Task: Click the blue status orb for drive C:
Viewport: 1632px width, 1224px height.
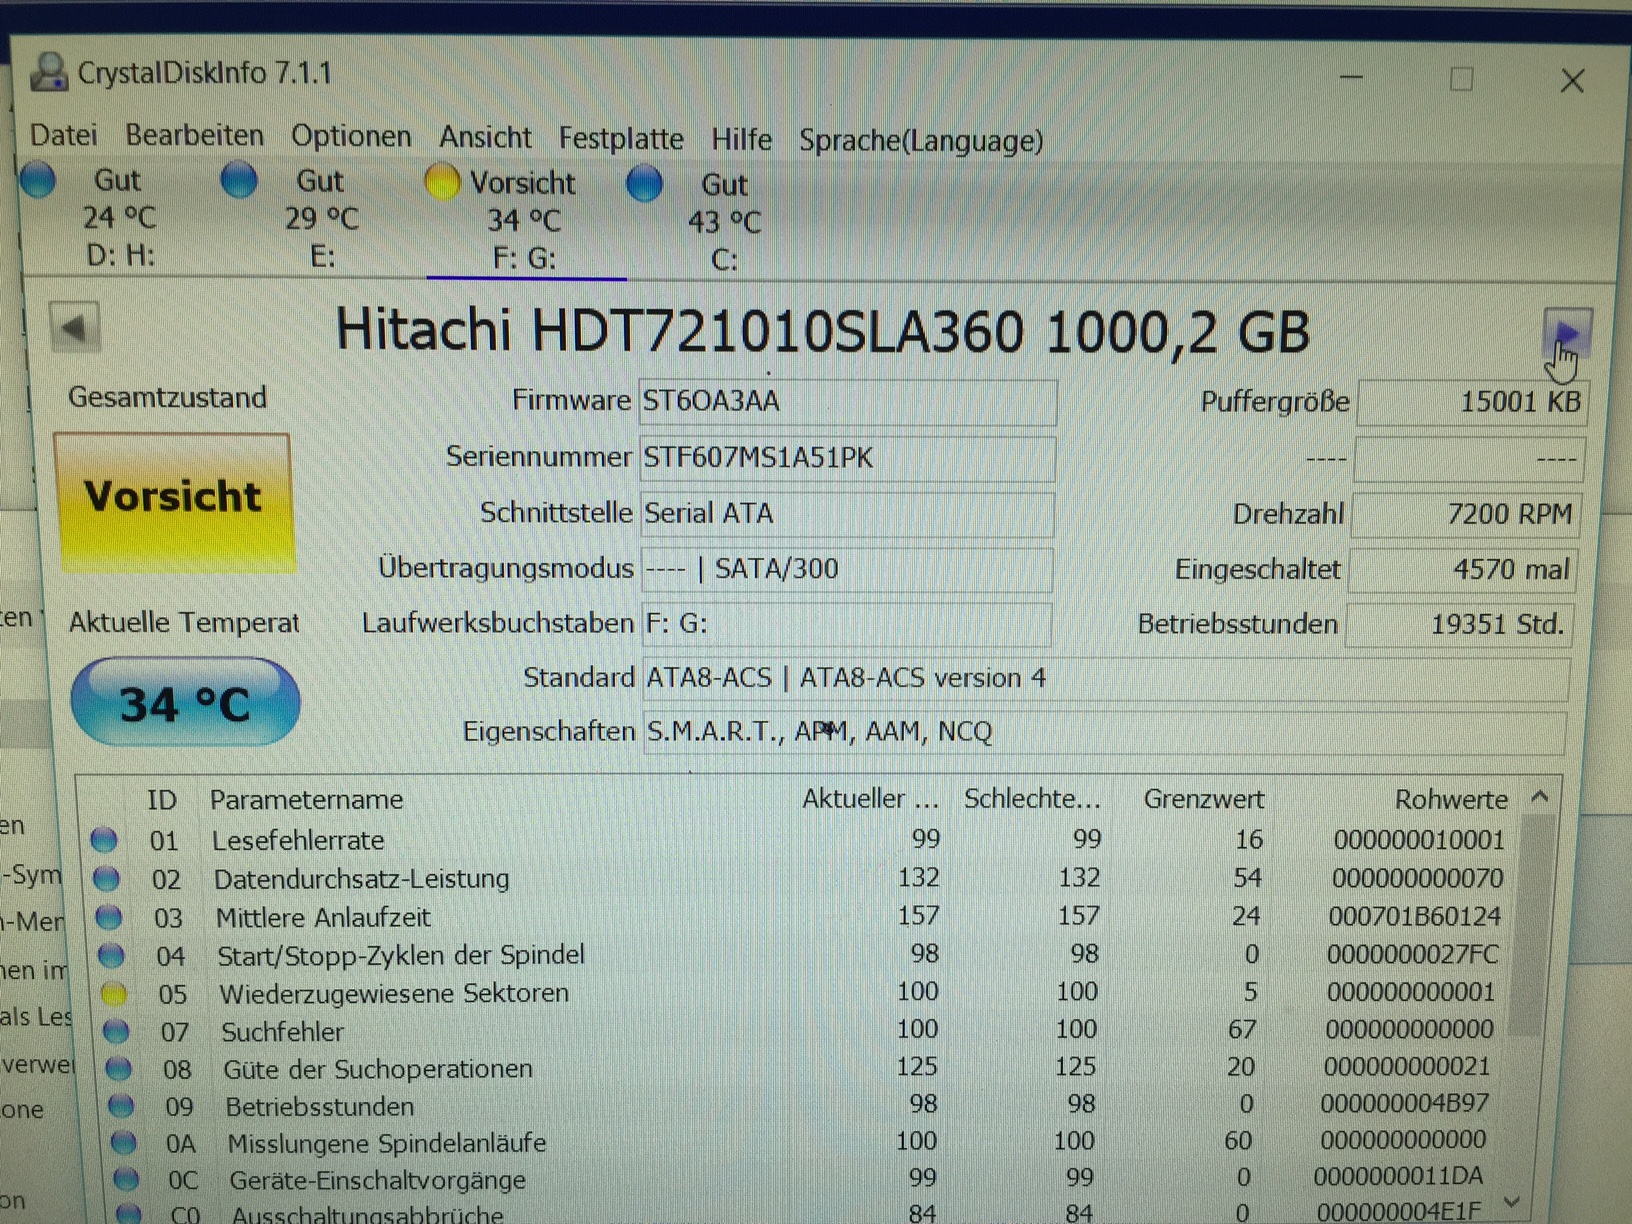Action: pos(645,184)
